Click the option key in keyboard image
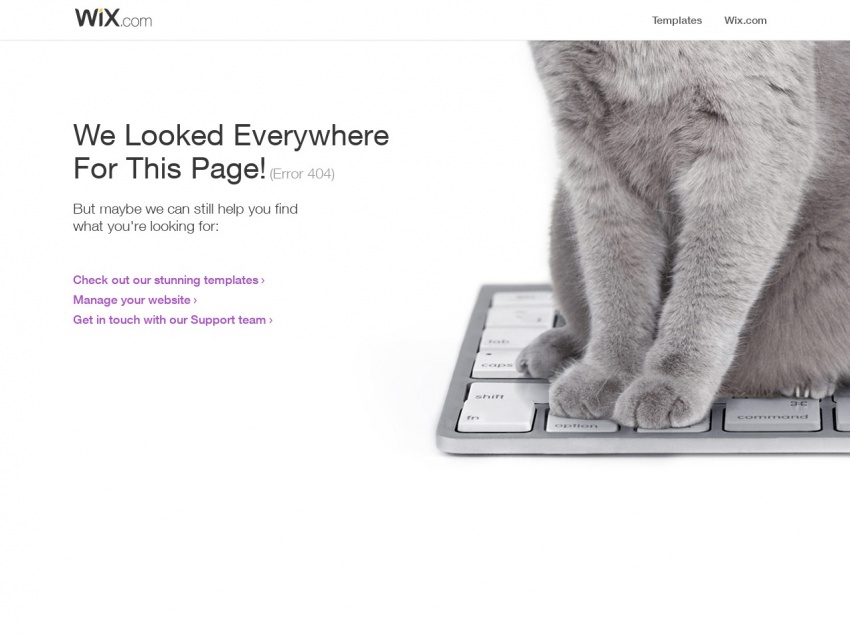 point(581,422)
